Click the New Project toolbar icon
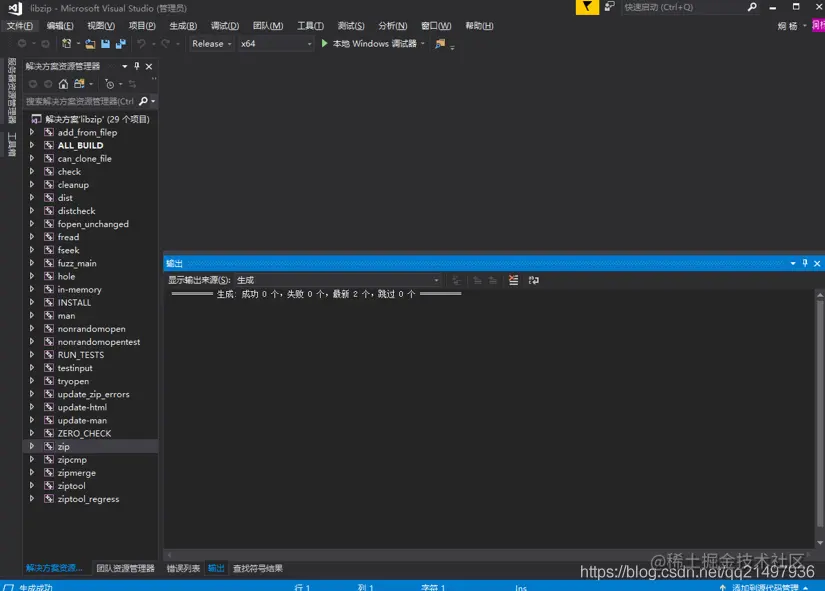The width and height of the screenshot is (825, 591). (x=66, y=44)
